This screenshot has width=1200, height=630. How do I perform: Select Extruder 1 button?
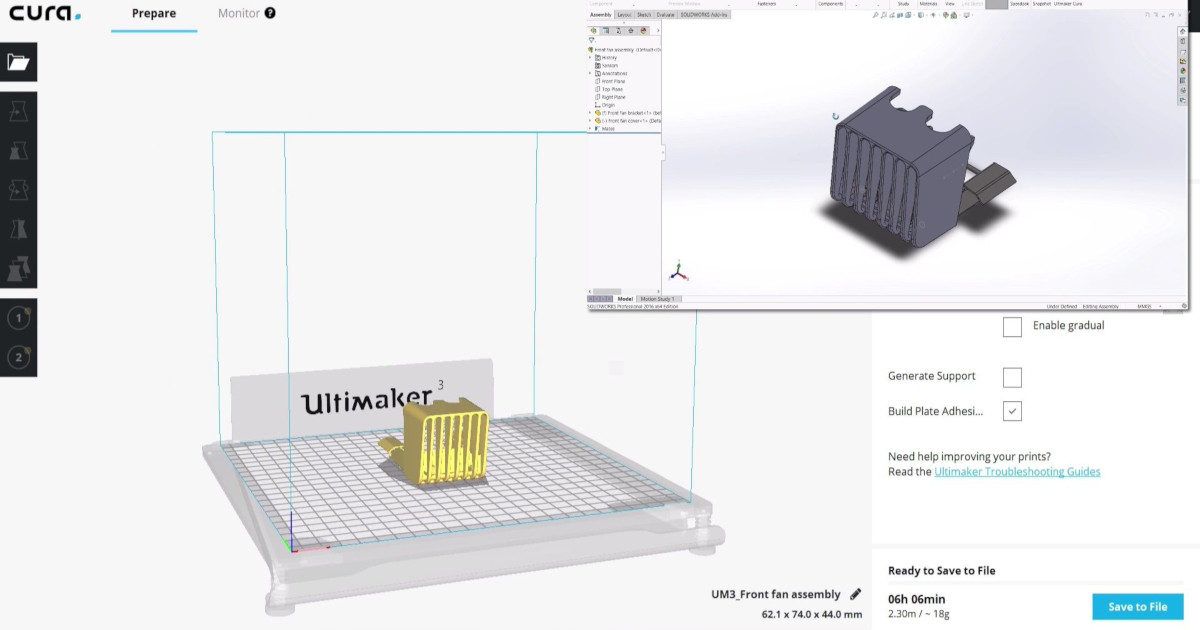[18, 318]
